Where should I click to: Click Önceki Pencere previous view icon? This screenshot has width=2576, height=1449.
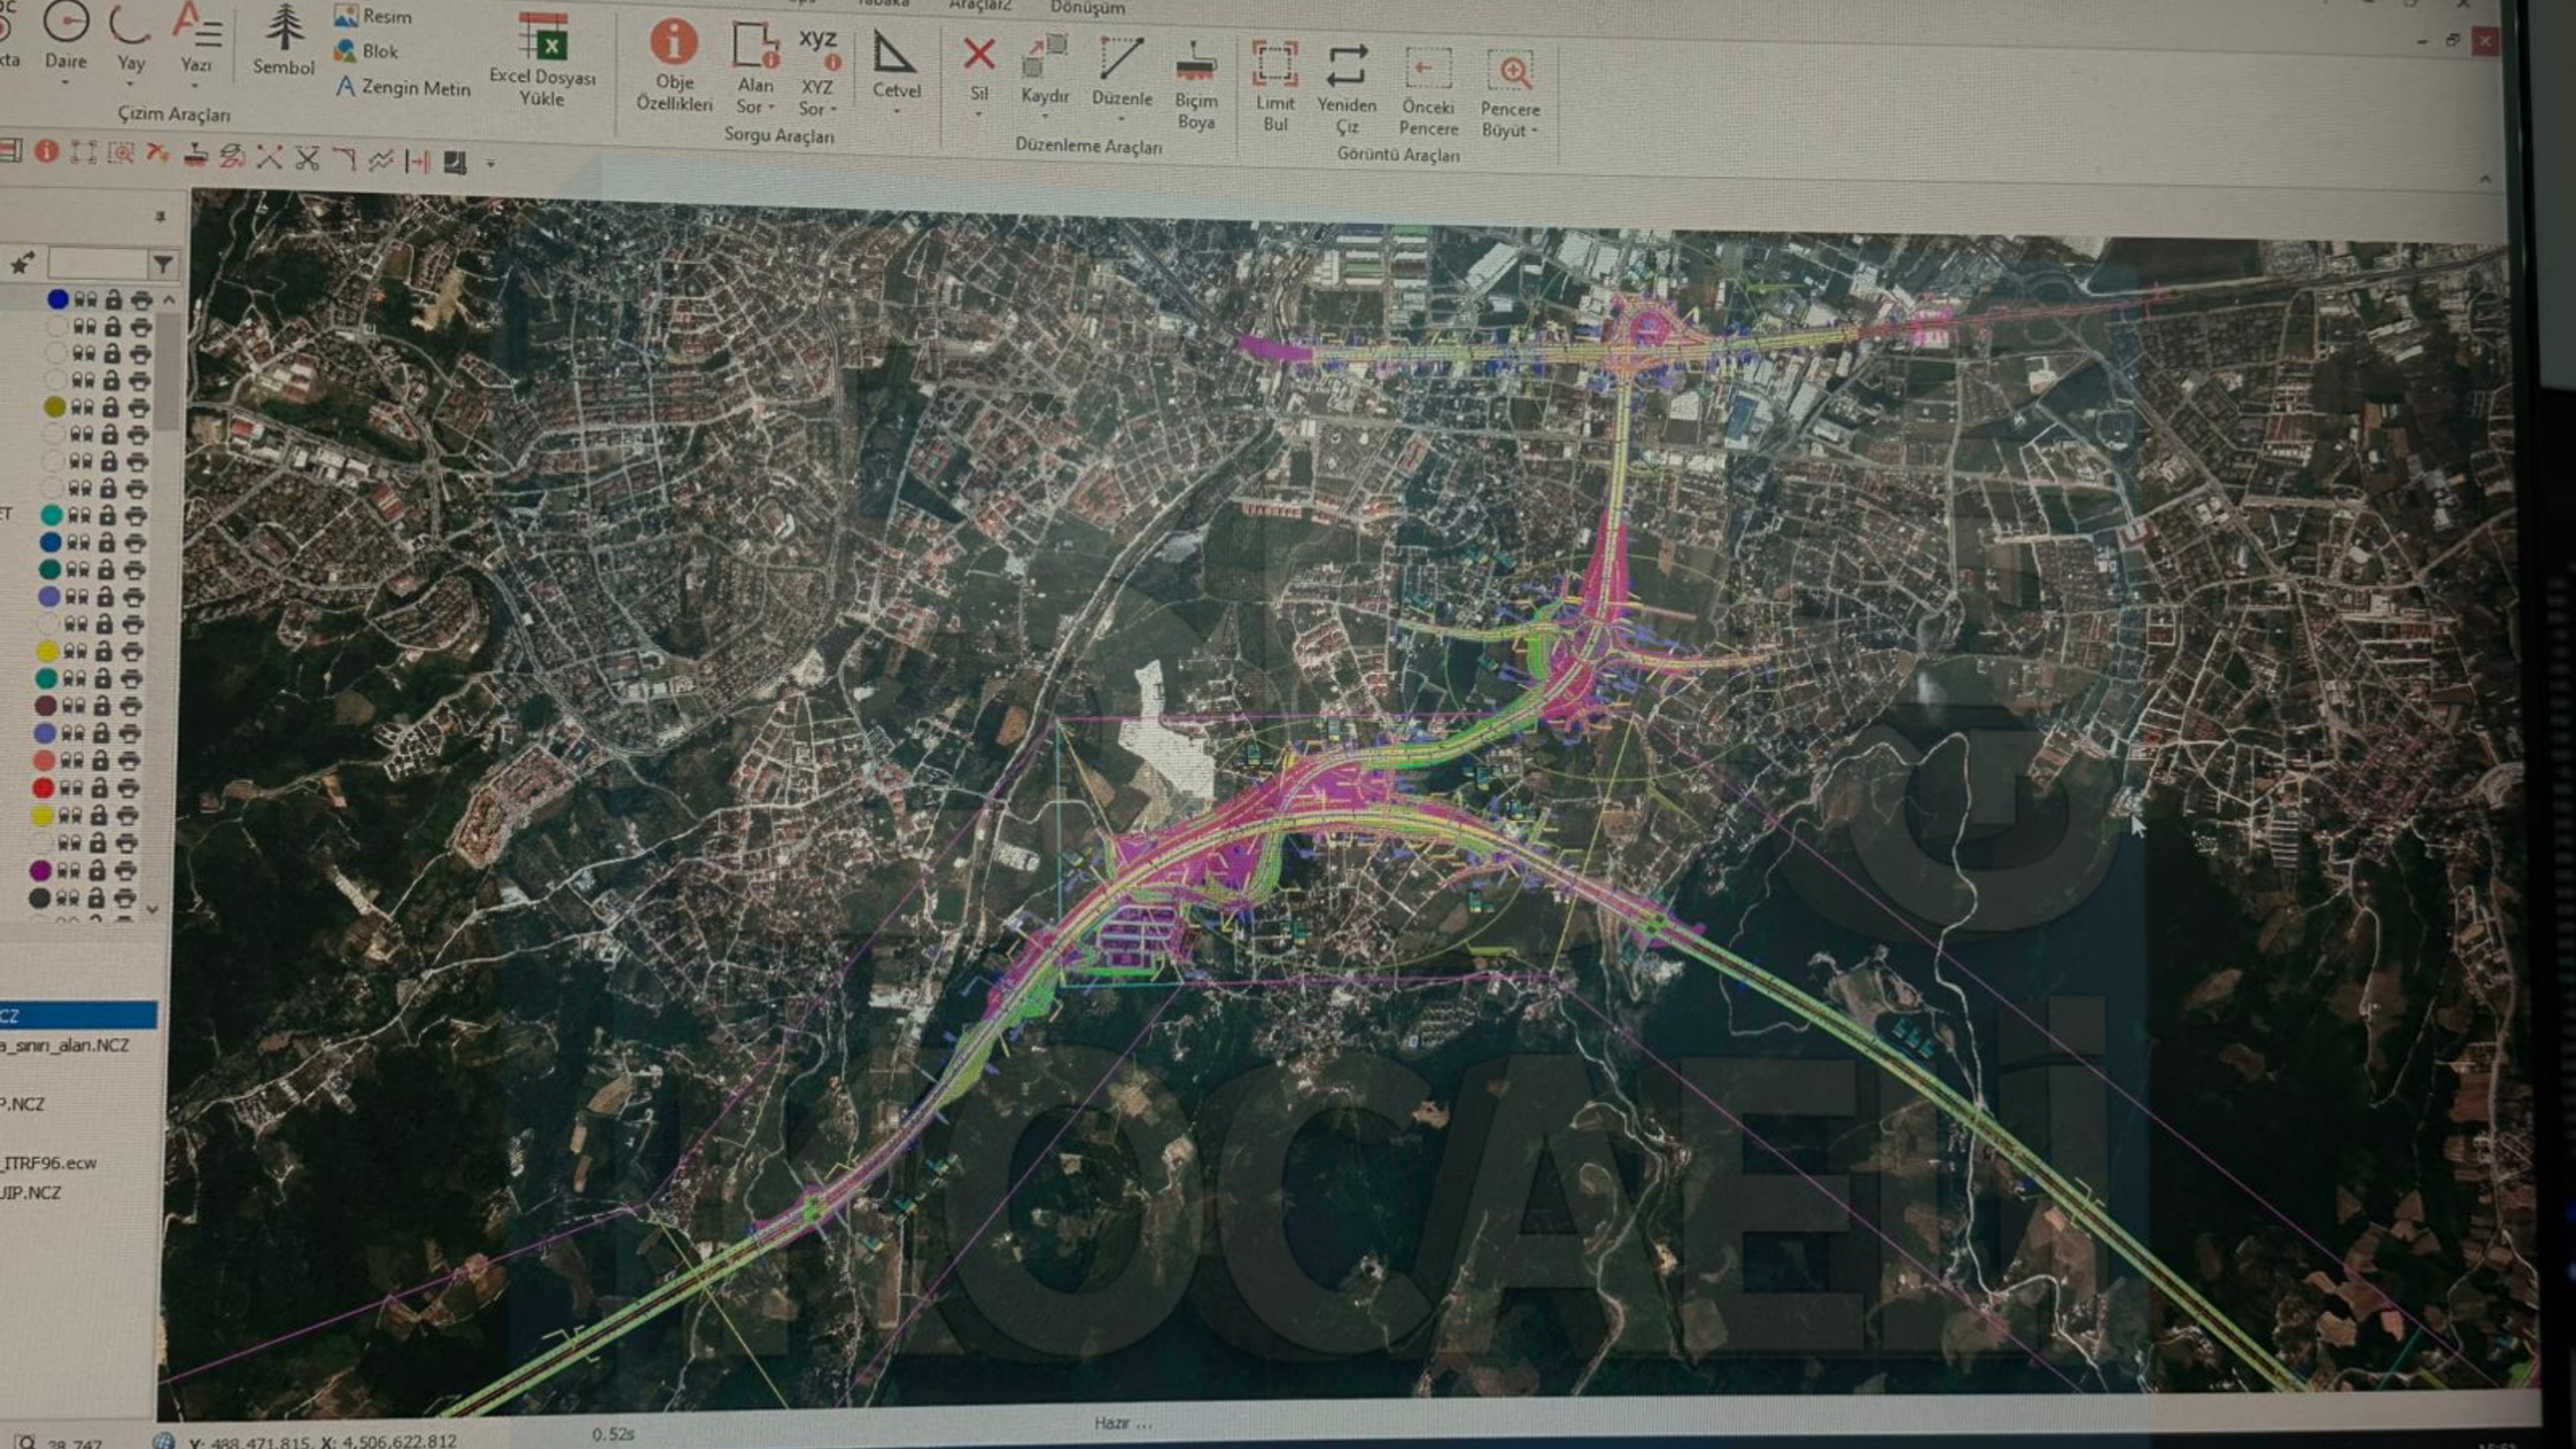click(x=1428, y=69)
